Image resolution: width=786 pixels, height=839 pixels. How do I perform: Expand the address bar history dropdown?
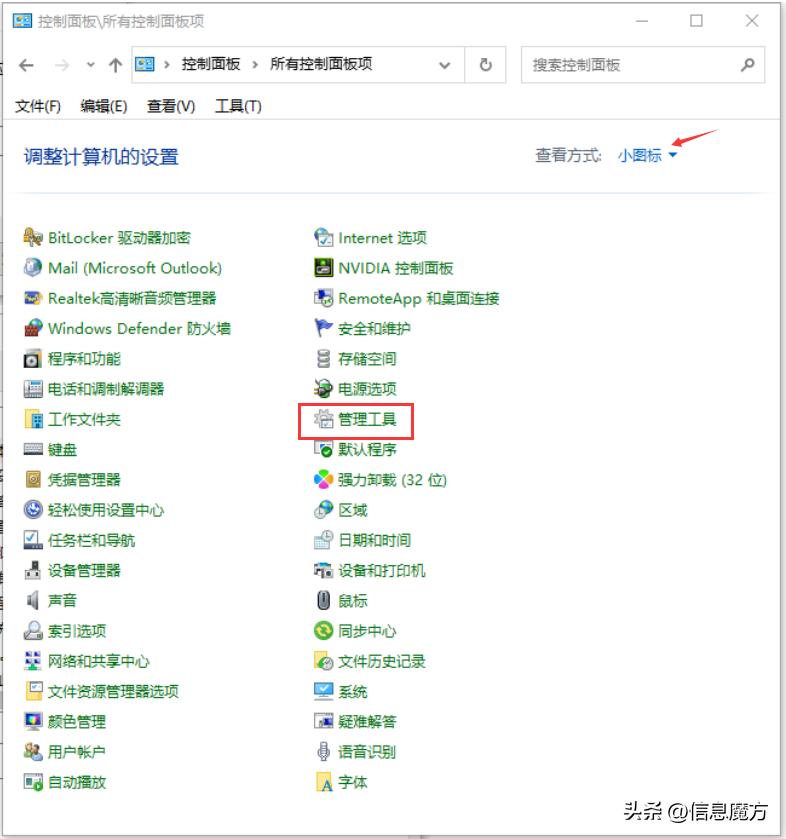click(444, 65)
